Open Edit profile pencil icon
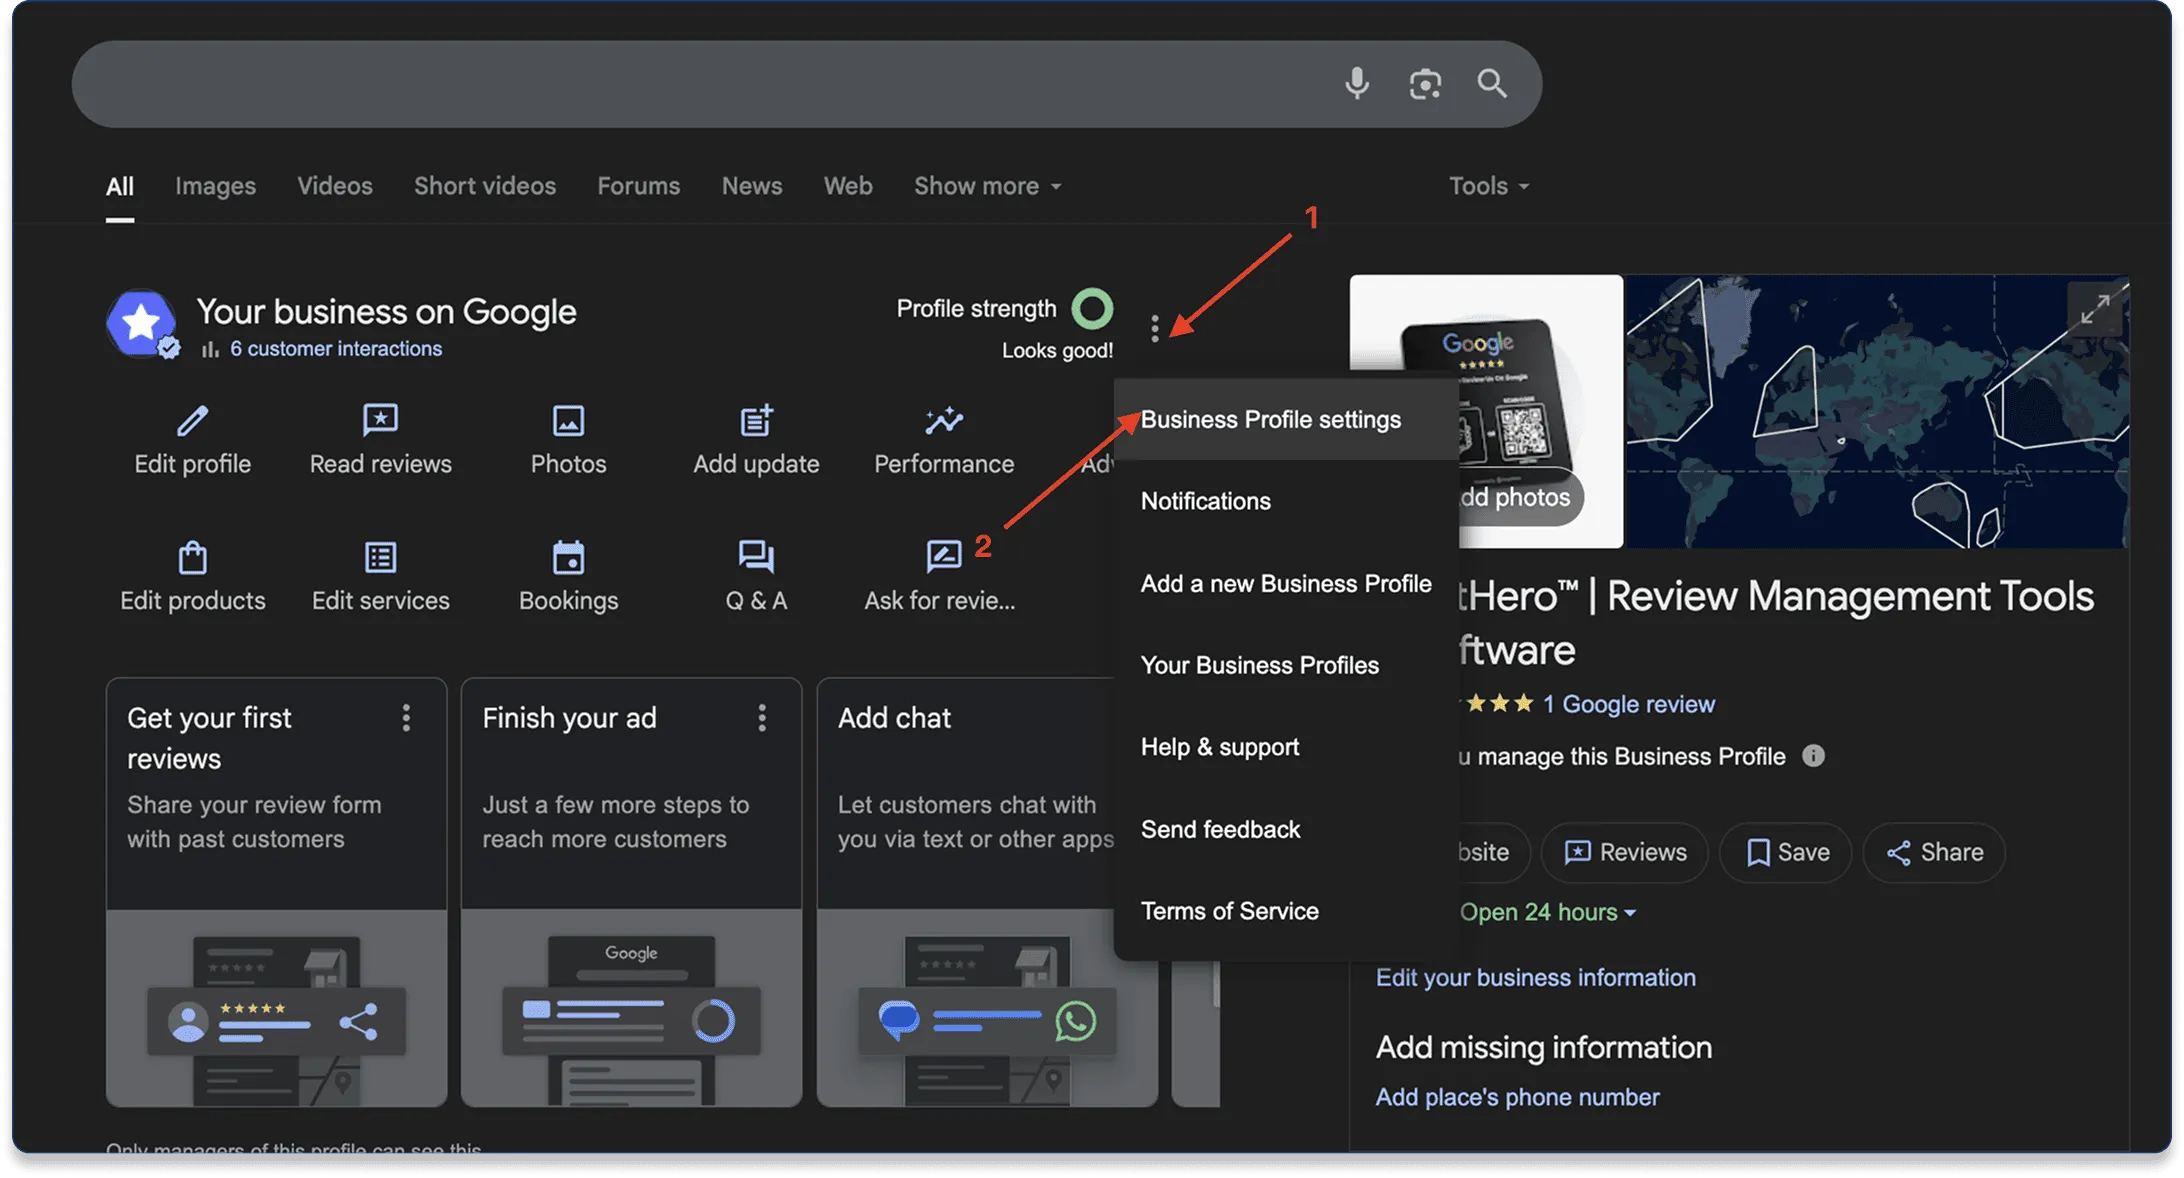Image resolution: width=2184 pixels, height=1178 pixels. [192, 421]
